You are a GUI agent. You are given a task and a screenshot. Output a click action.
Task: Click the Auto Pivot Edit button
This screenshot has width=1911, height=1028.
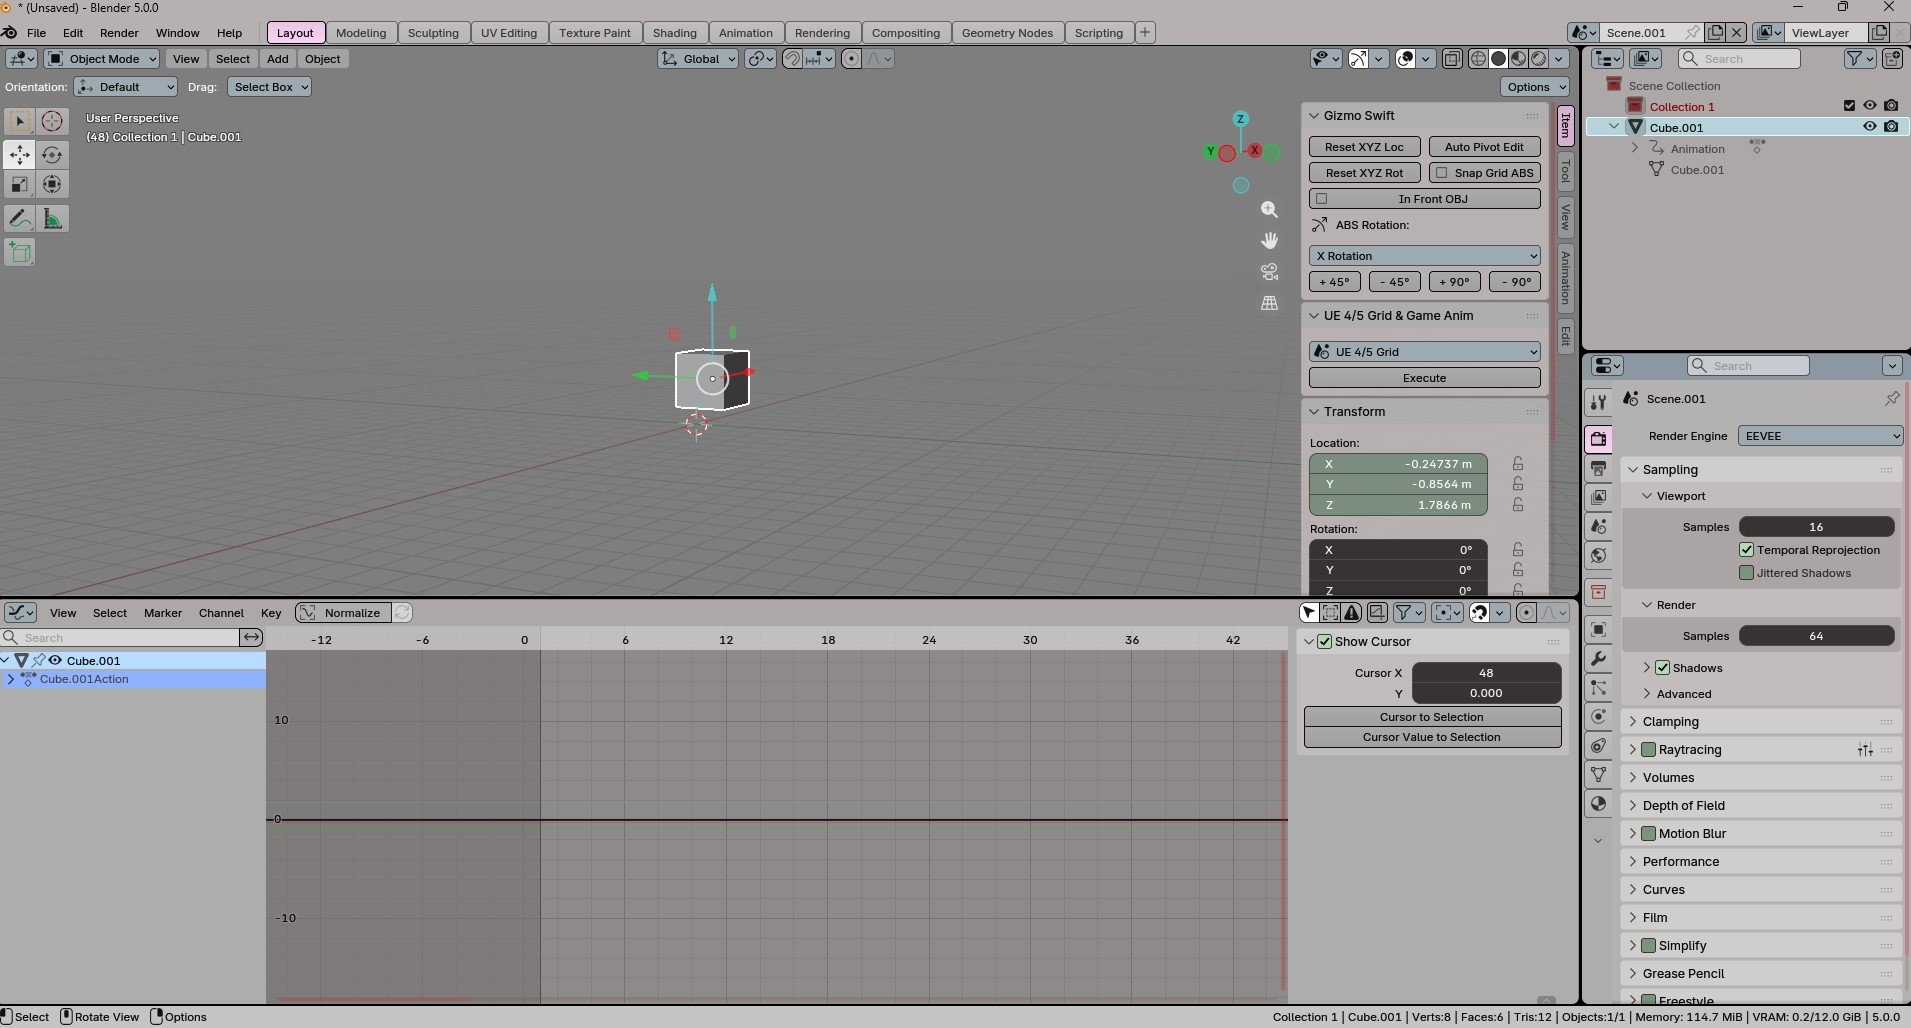coord(1484,147)
